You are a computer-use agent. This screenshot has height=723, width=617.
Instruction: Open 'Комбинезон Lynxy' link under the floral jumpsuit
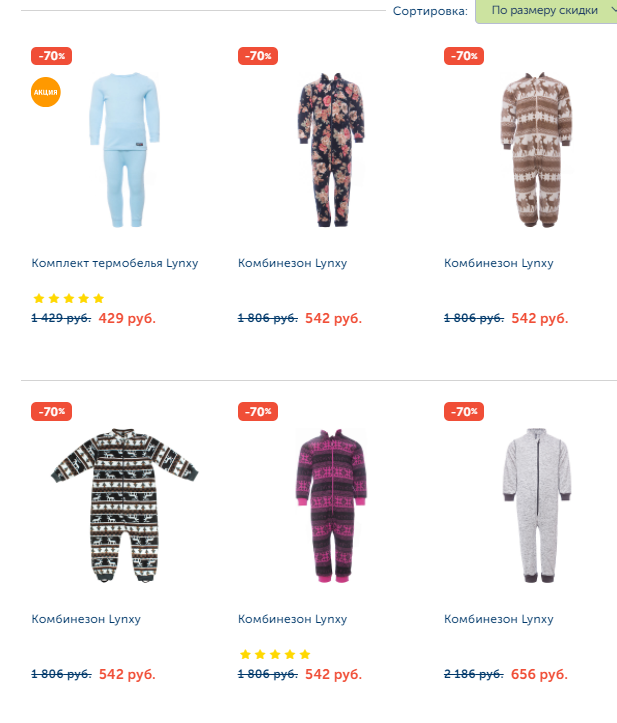(x=292, y=263)
